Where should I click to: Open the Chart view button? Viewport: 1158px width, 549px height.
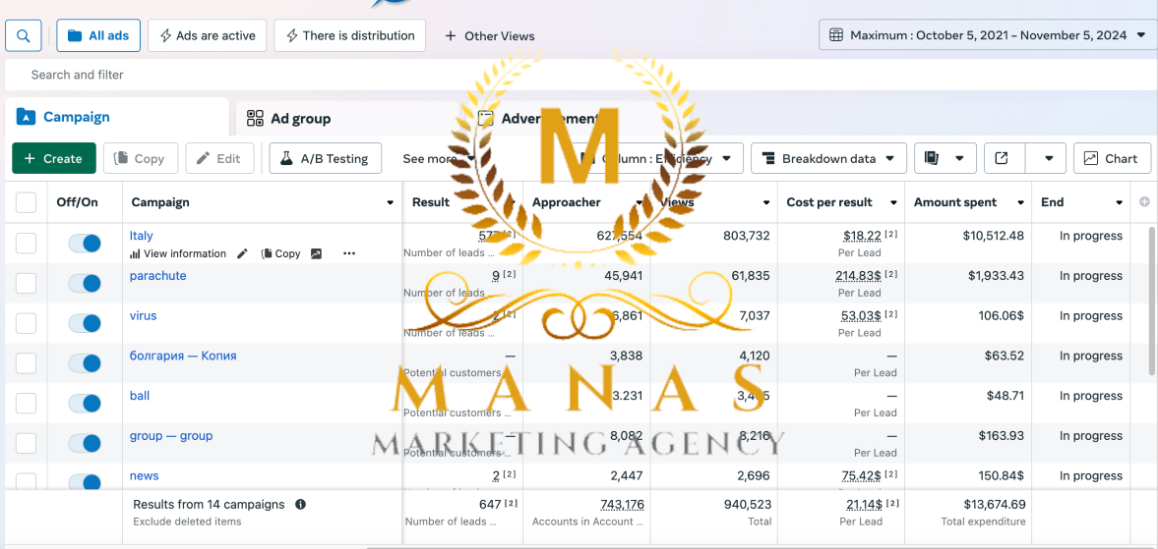point(1111,158)
